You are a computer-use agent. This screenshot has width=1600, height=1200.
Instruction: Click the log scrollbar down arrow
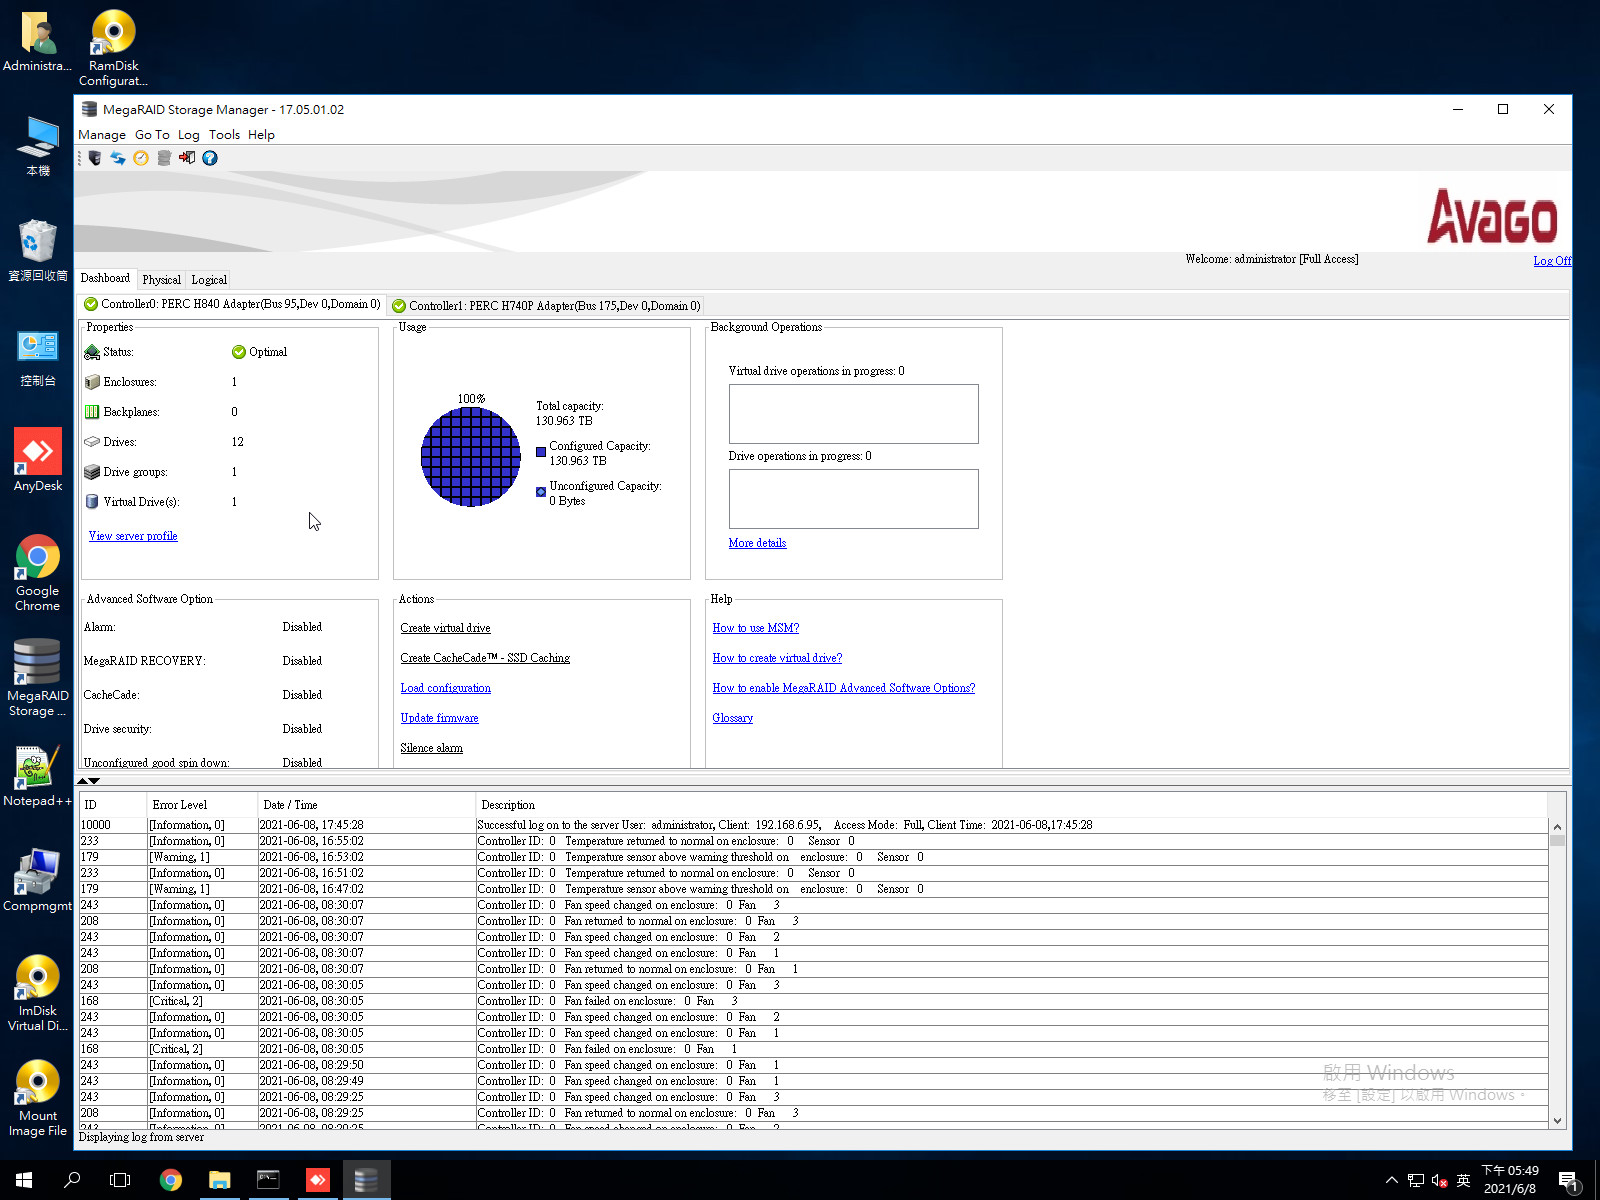click(x=1557, y=1121)
